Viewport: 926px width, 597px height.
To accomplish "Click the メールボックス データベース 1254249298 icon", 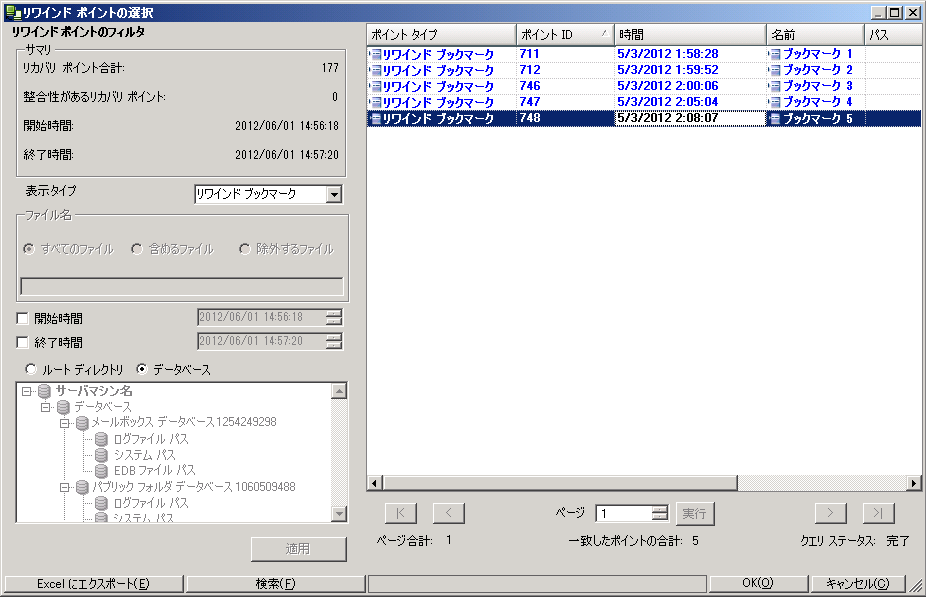I will [x=82, y=423].
